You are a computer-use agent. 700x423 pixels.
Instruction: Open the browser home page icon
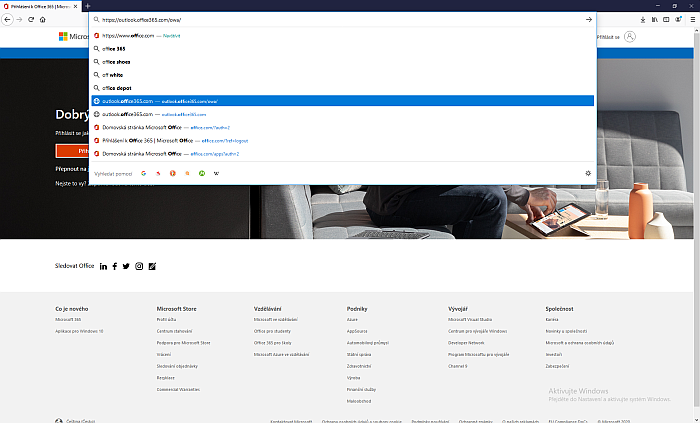42,20
